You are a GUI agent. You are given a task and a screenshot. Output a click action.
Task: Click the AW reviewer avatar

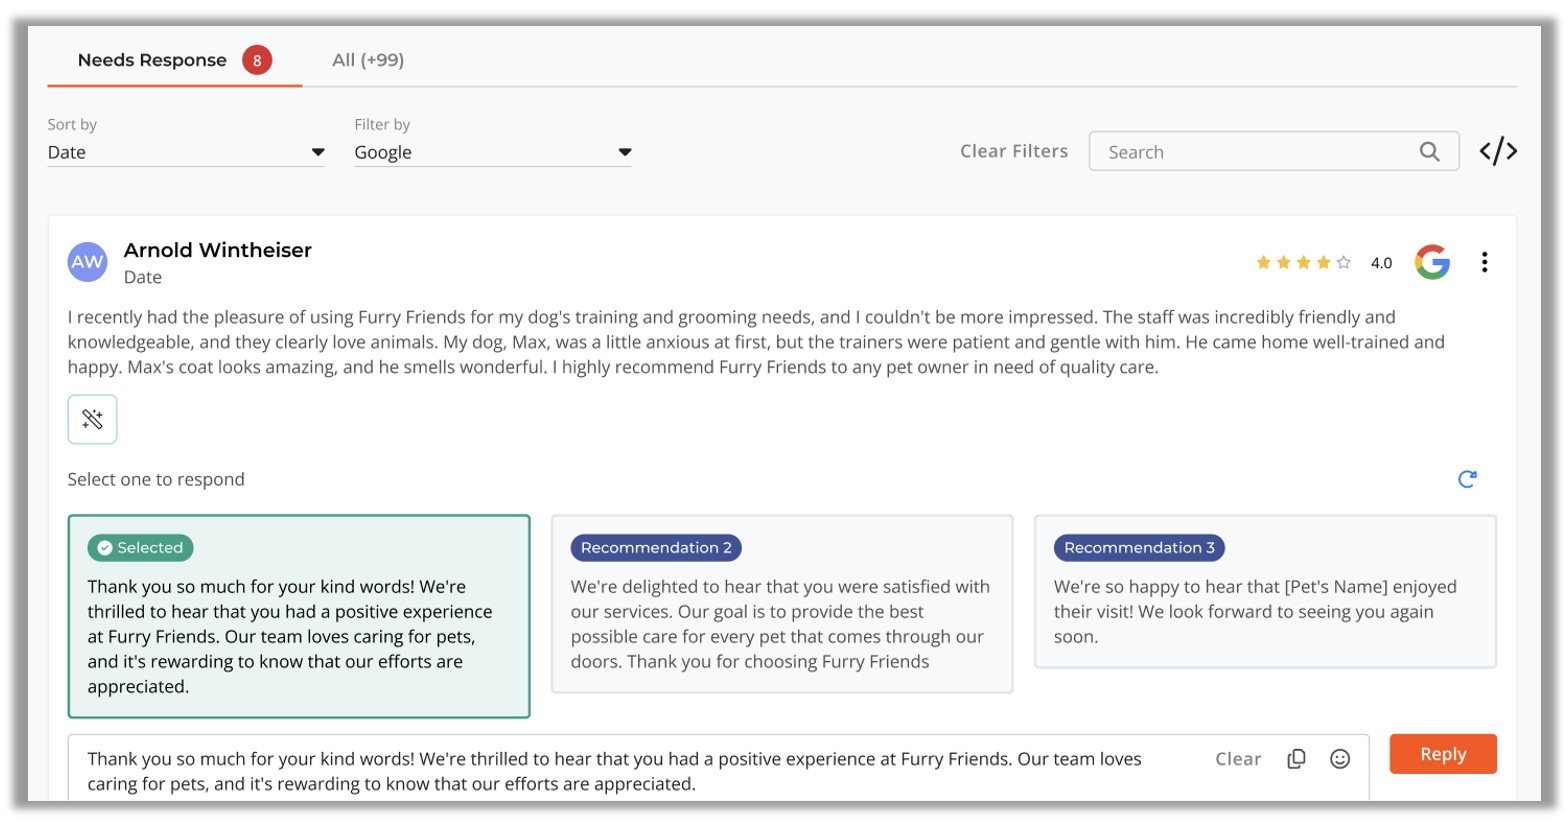[x=87, y=262]
